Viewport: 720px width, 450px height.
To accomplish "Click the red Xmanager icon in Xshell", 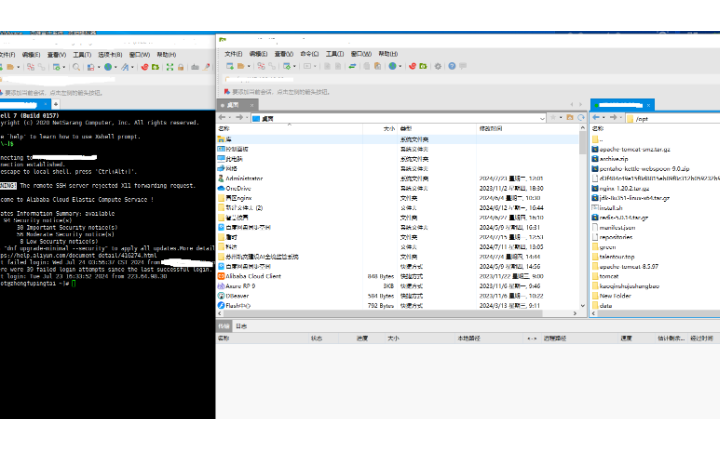I will click(x=145, y=67).
